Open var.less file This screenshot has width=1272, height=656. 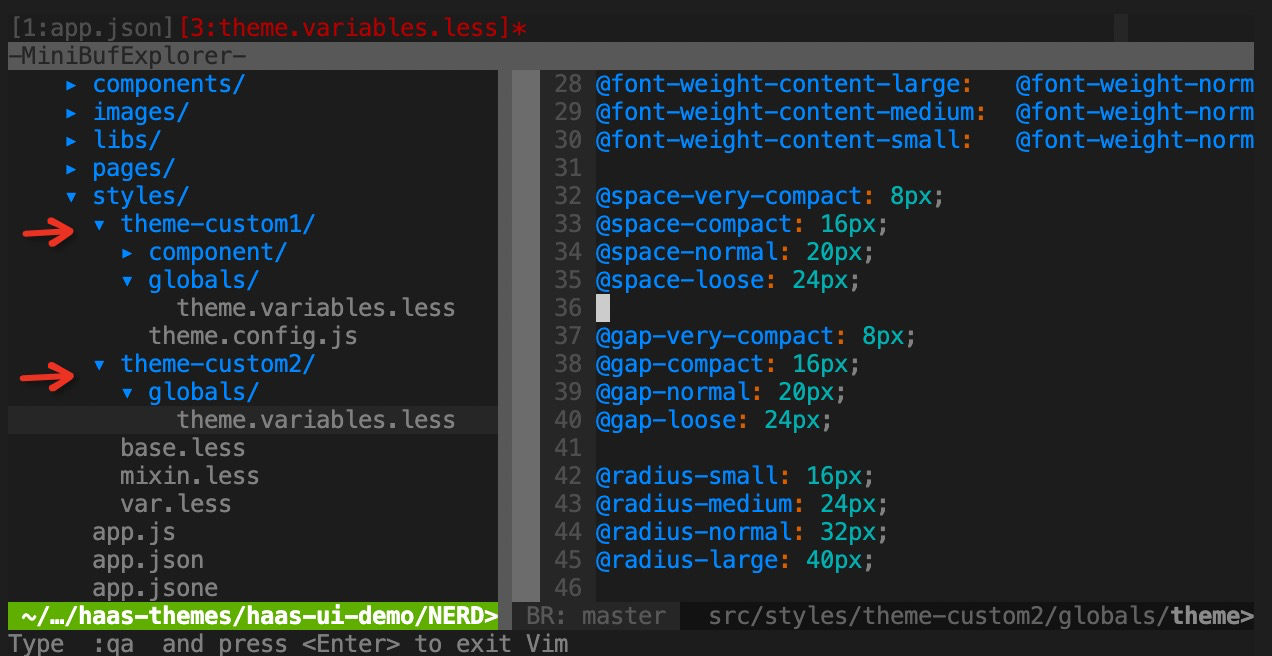[175, 504]
